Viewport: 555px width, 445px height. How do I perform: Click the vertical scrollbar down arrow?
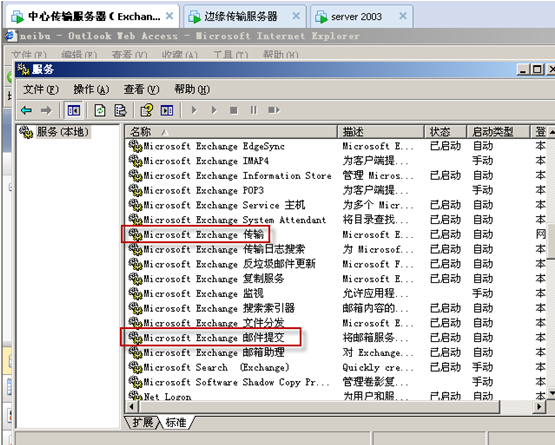coord(551,393)
